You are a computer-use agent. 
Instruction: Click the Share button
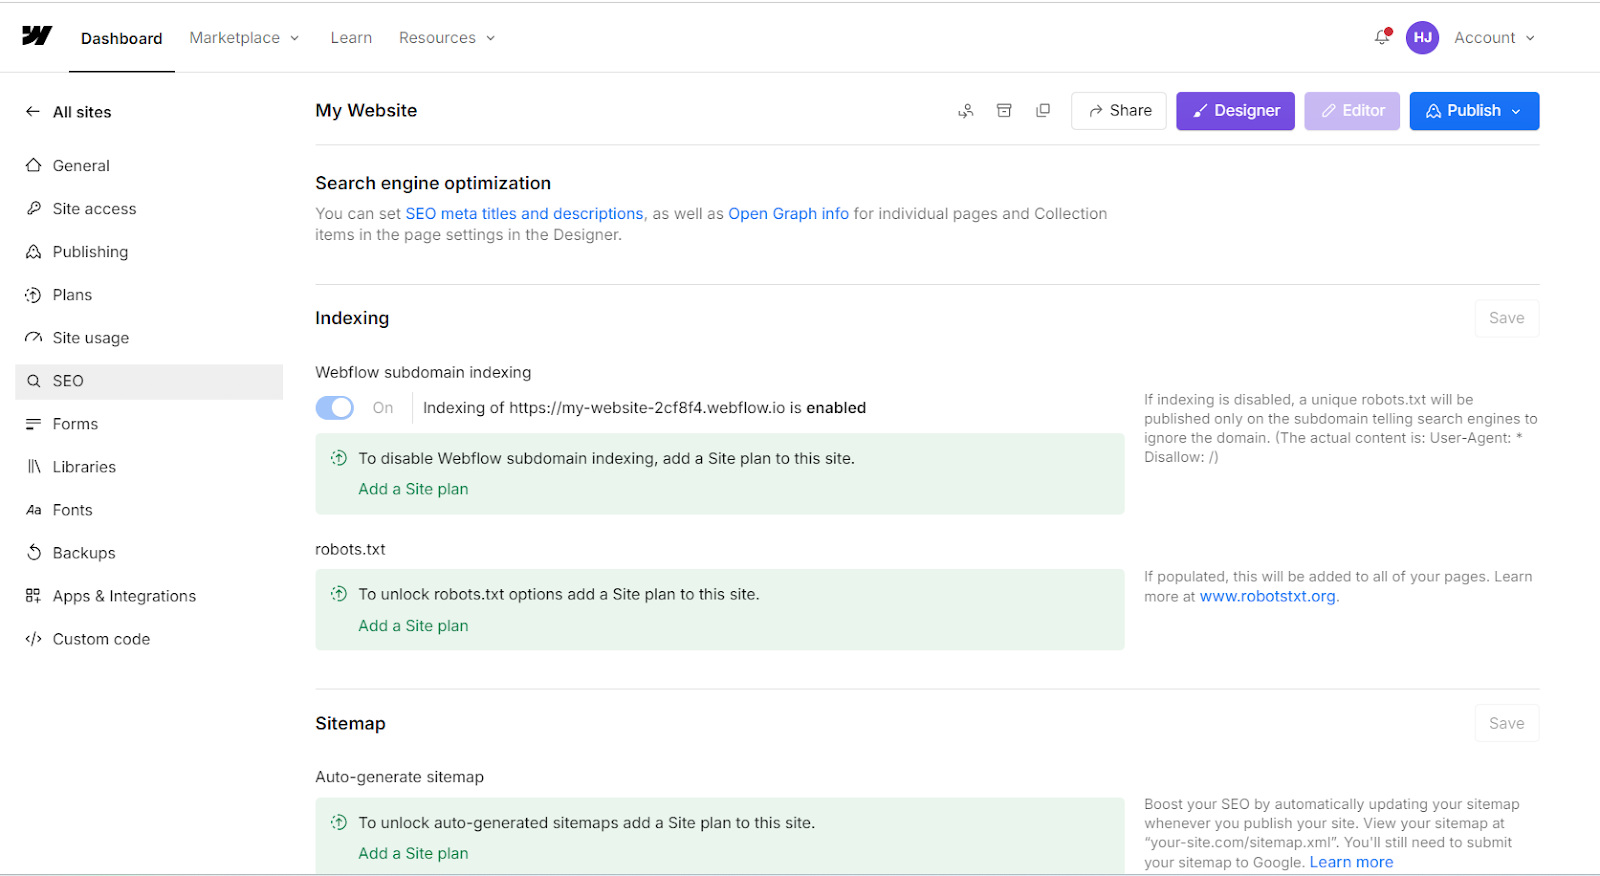pos(1119,111)
